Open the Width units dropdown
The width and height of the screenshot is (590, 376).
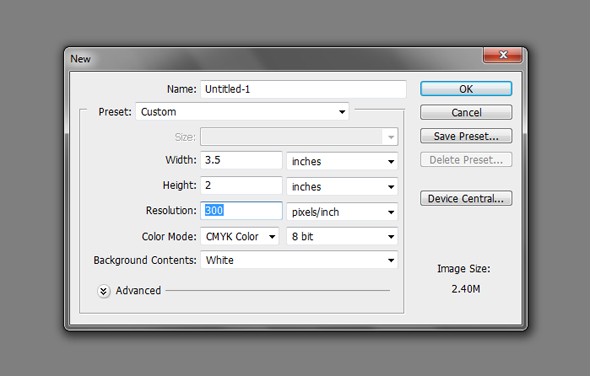pos(342,161)
